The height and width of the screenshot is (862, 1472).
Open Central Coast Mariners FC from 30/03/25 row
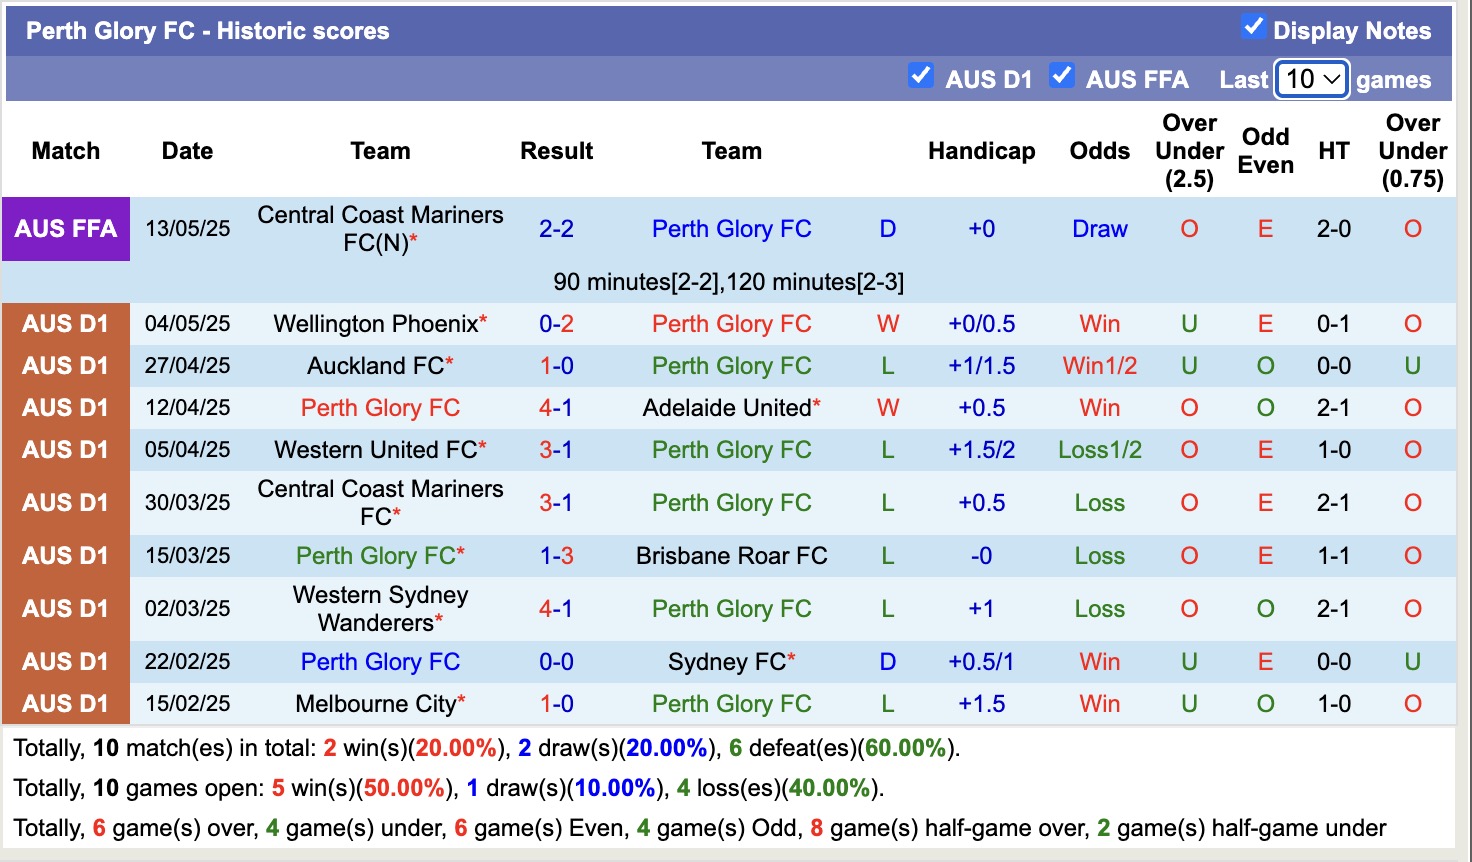coord(380,501)
